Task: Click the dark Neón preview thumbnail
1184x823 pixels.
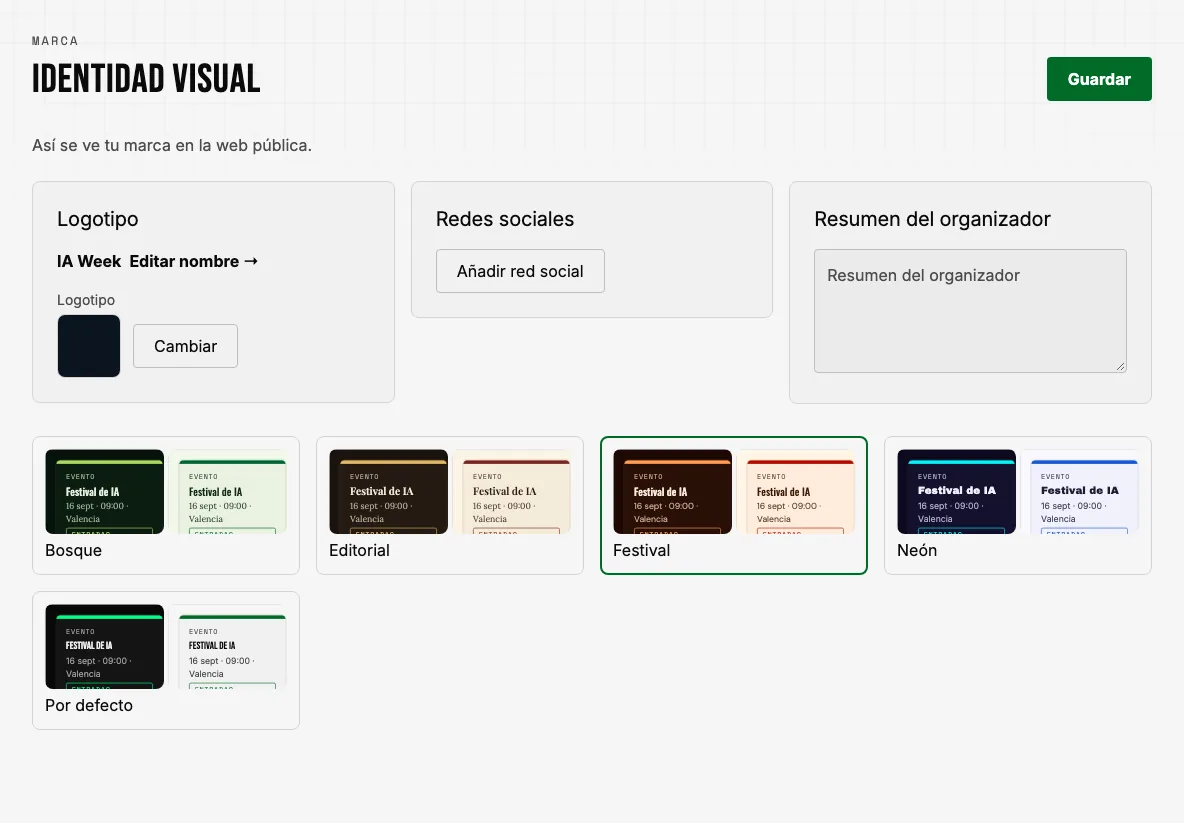Action: [956, 492]
